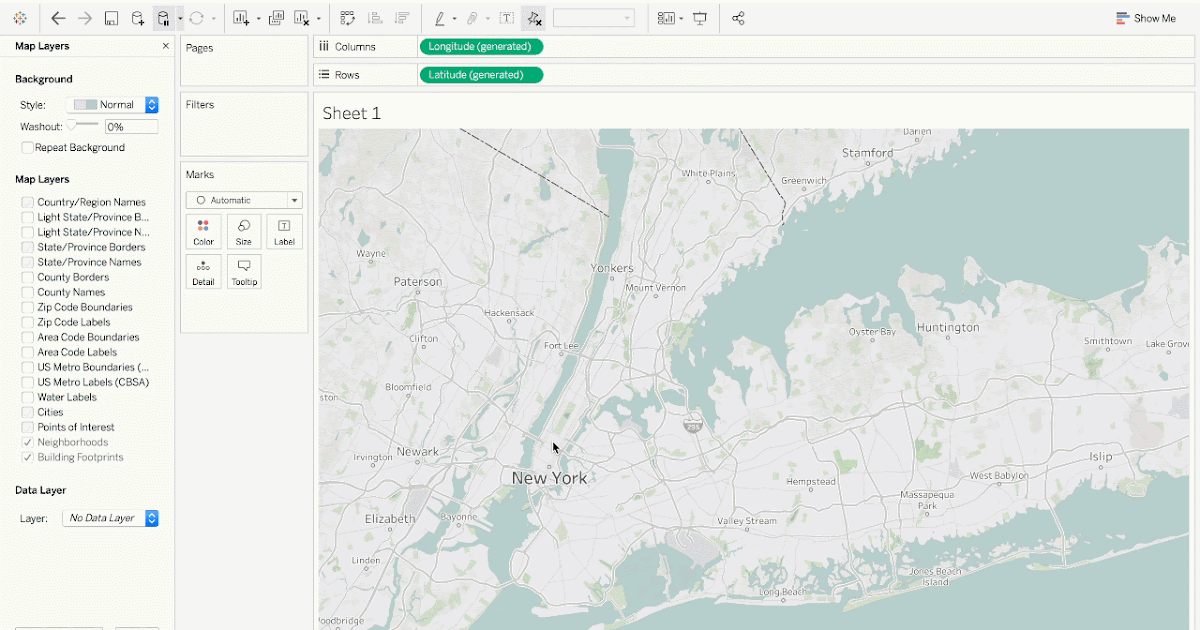
Task: Enable Repeat Background checkbox
Action: pos(27,147)
